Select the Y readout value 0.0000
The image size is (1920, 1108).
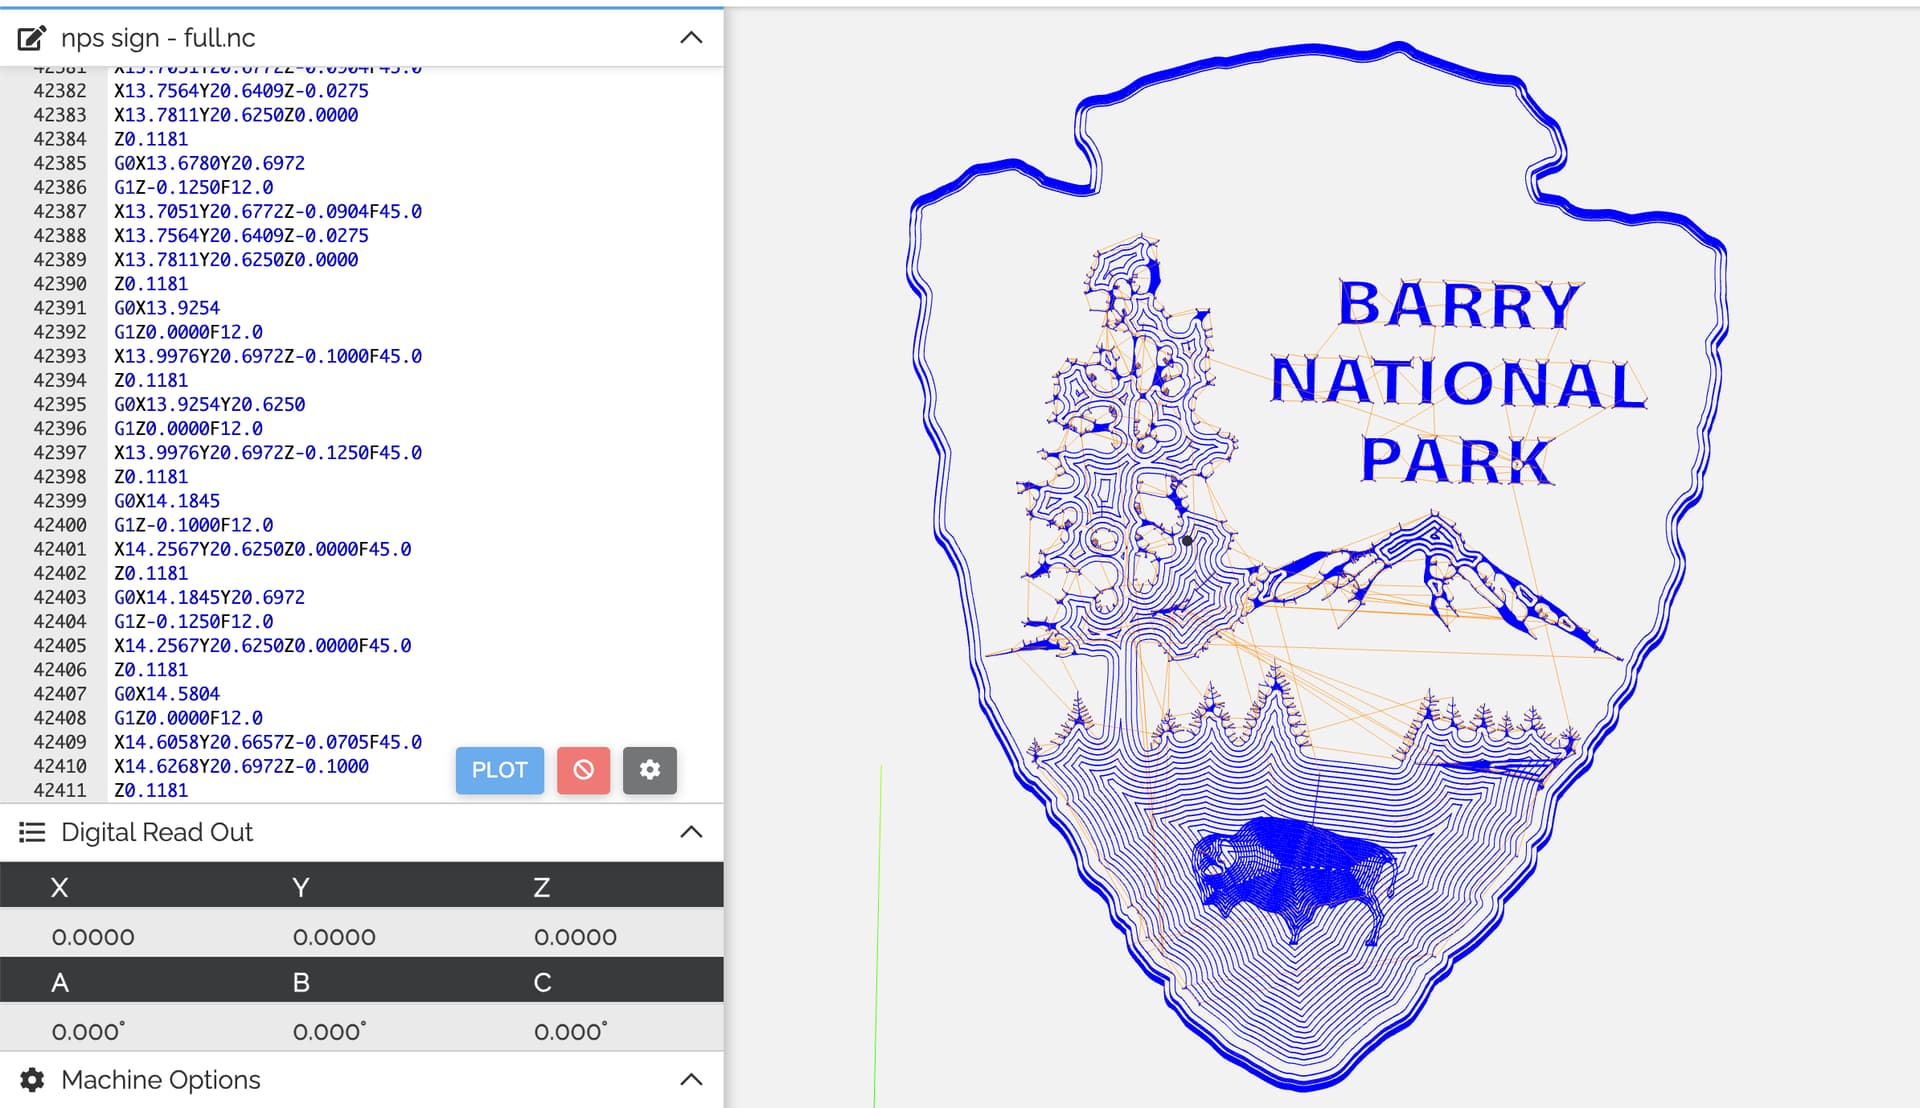334,937
